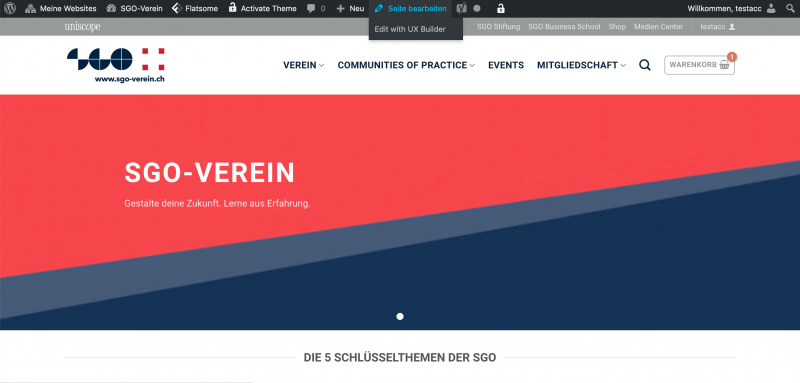Image resolution: width=800 pixels, height=383 pixels.
Task: Select Edit with UX Builder
Action: pos(410,29)
